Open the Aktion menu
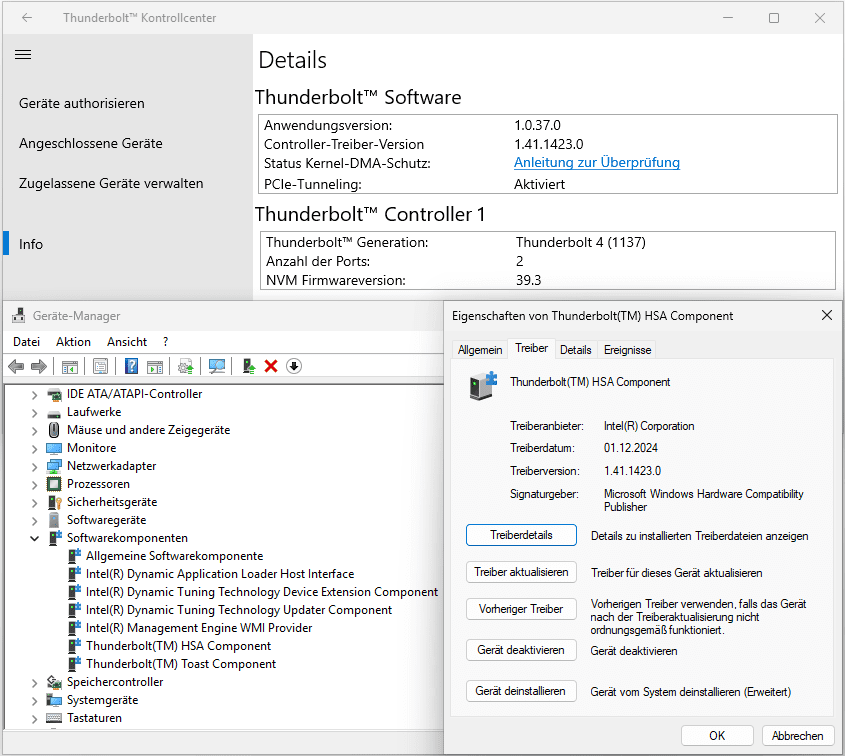This screenshot has height=756, width=845. tap(73, 342)
